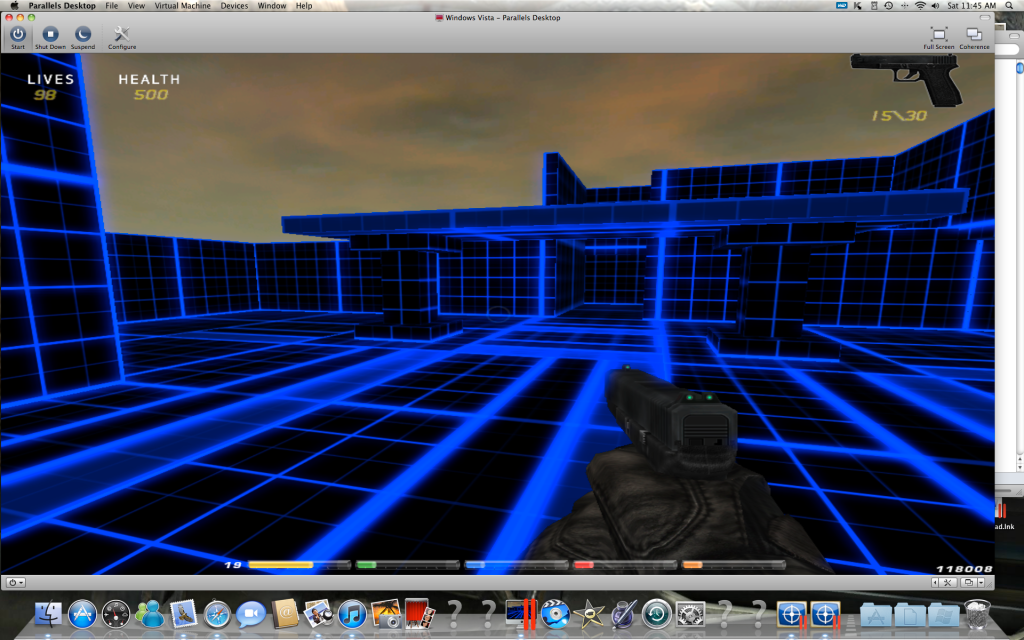Suspend the virtual machine
This screenshot has width=1024, height=640.
(83, 37)
